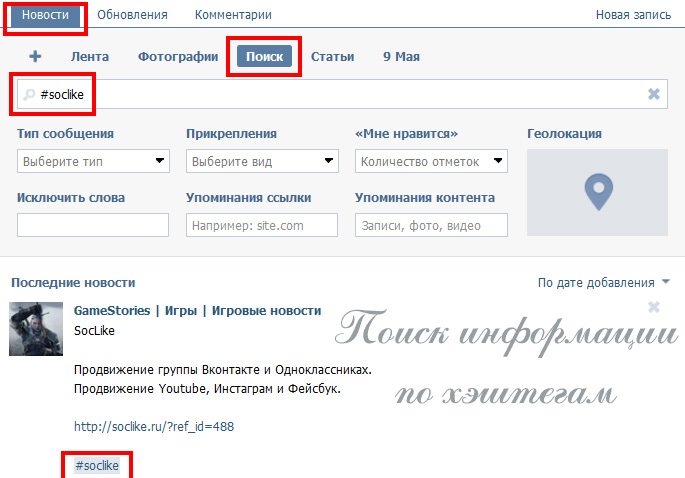
Task: Switch to the Обновления tab
Action: [132, 15]
